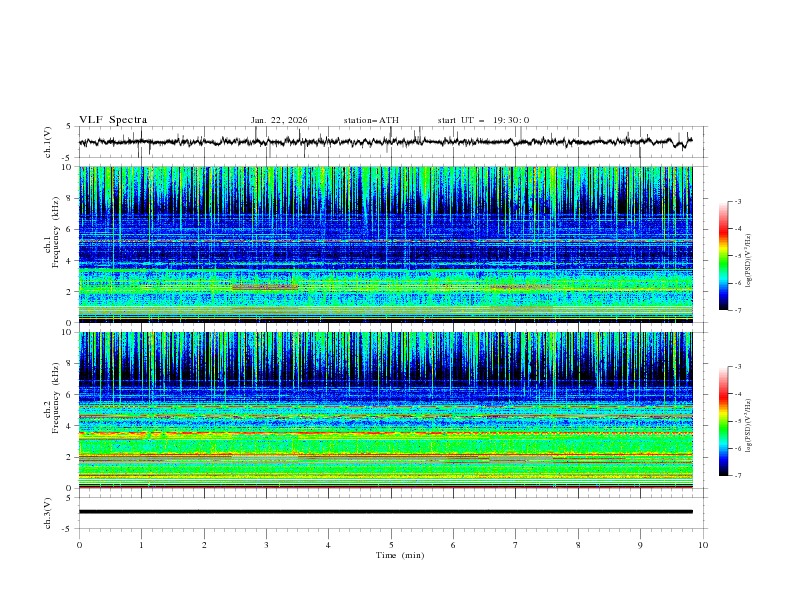Screen dimensions: 792x612
Task: Click time axis tick label "5"
Action: coord(391,545)
